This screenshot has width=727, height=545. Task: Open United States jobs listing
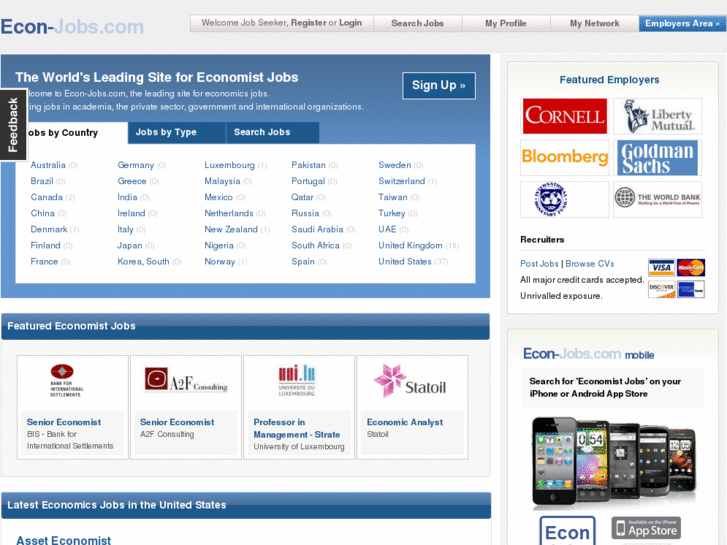404,262
